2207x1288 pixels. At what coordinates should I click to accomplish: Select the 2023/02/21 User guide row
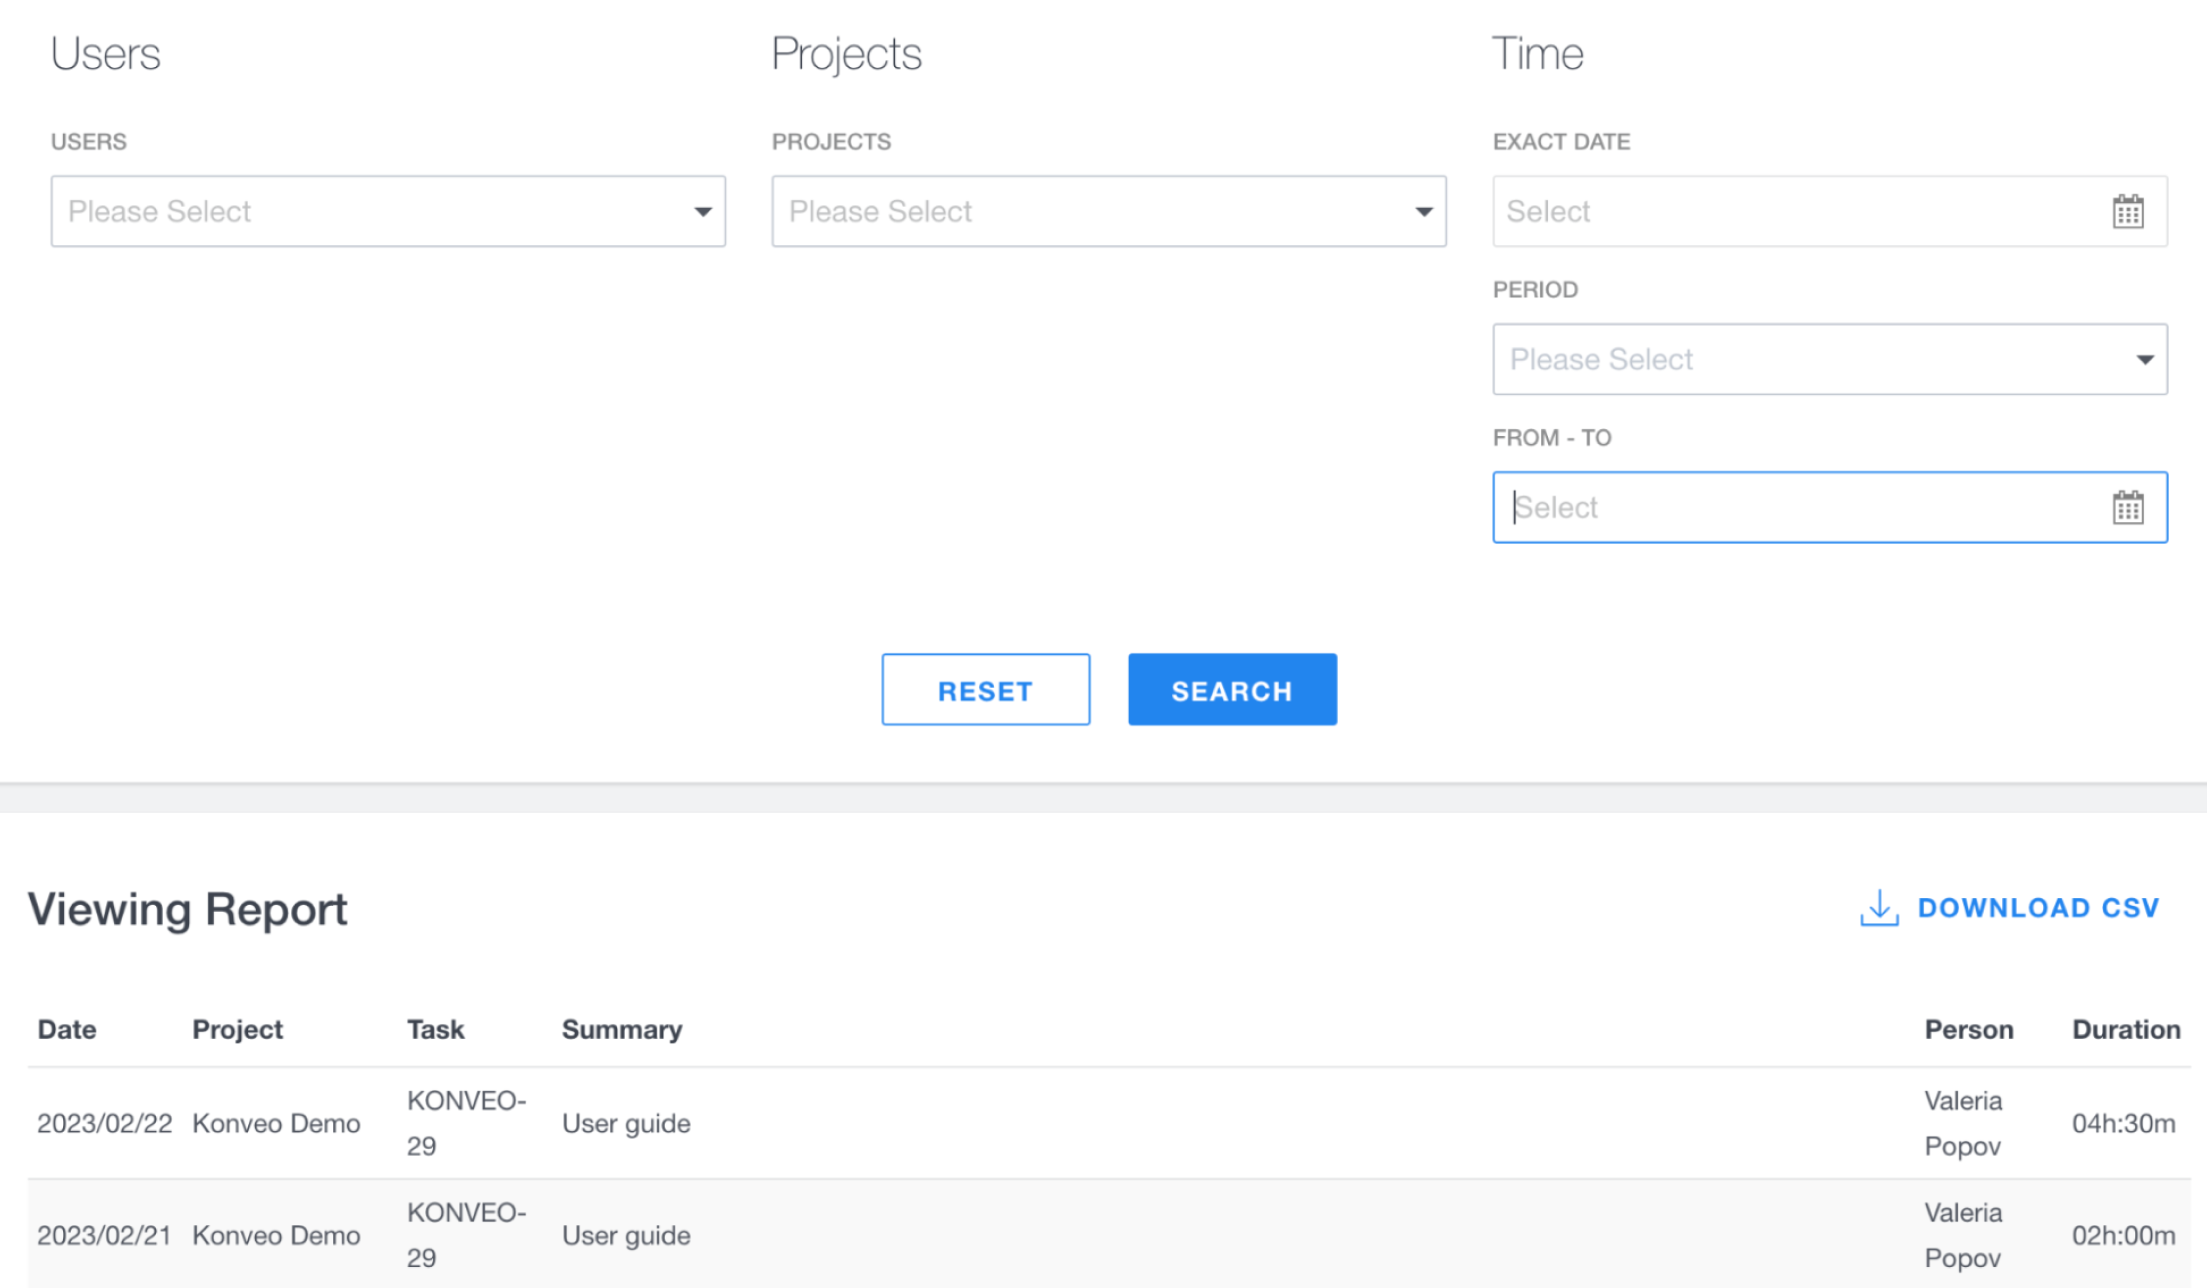1100,1235
